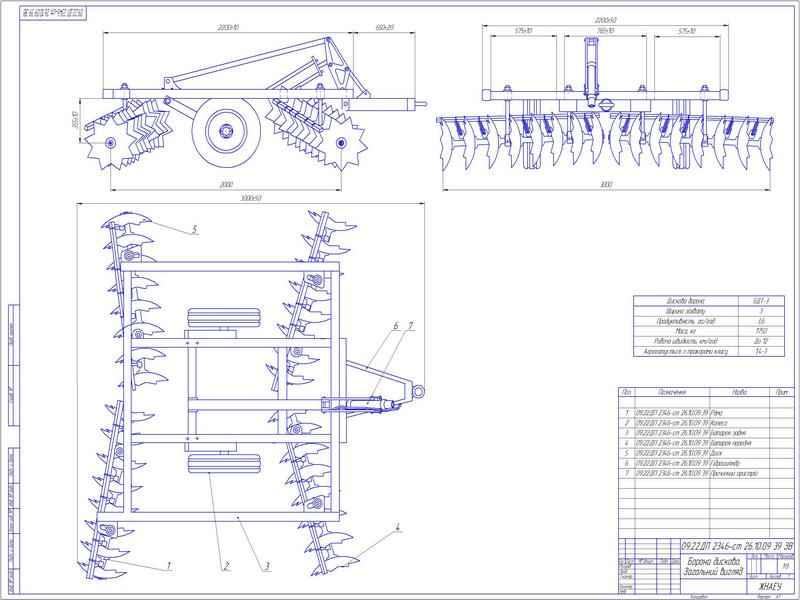
Task: Click the "1750" mass value cell
Action: pos(761,331)
